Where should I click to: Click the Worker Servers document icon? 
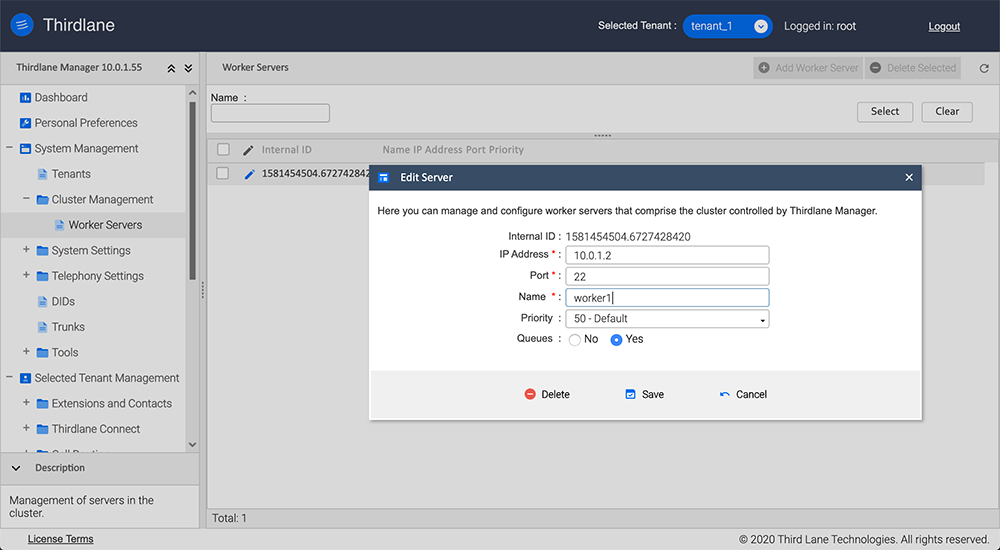[x=59, y=225]
